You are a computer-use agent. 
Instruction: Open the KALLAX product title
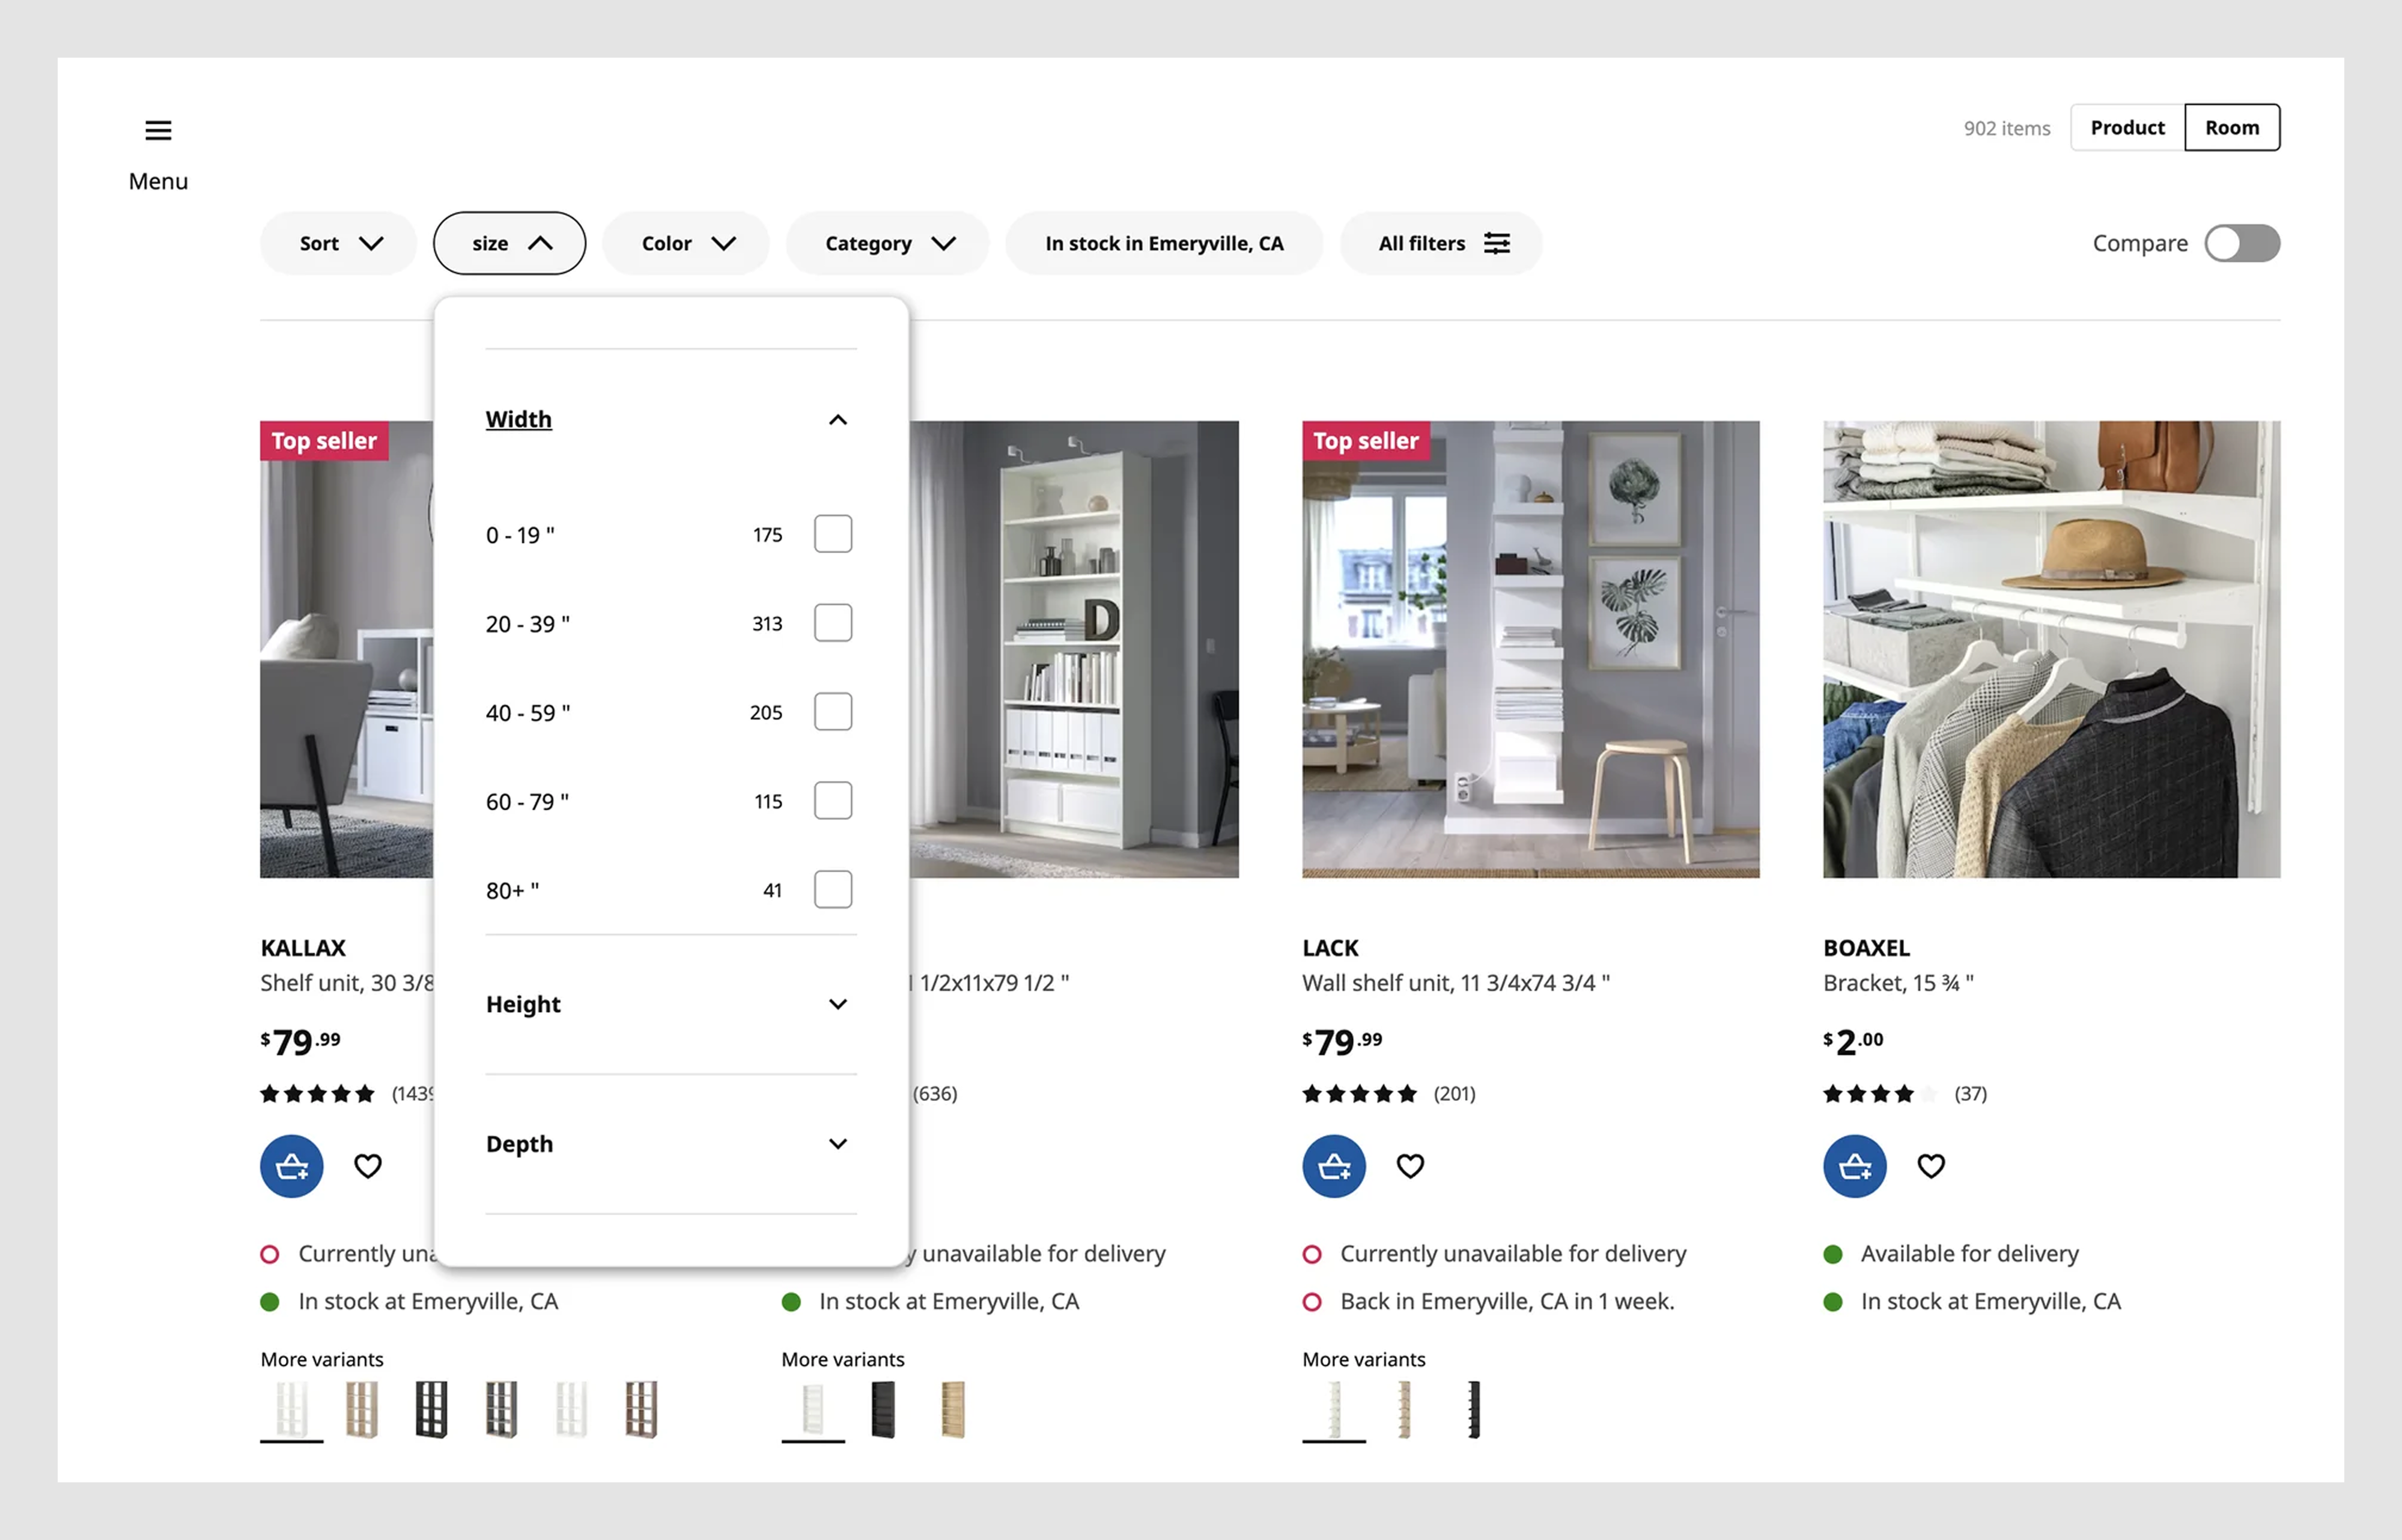click(303, 947)
